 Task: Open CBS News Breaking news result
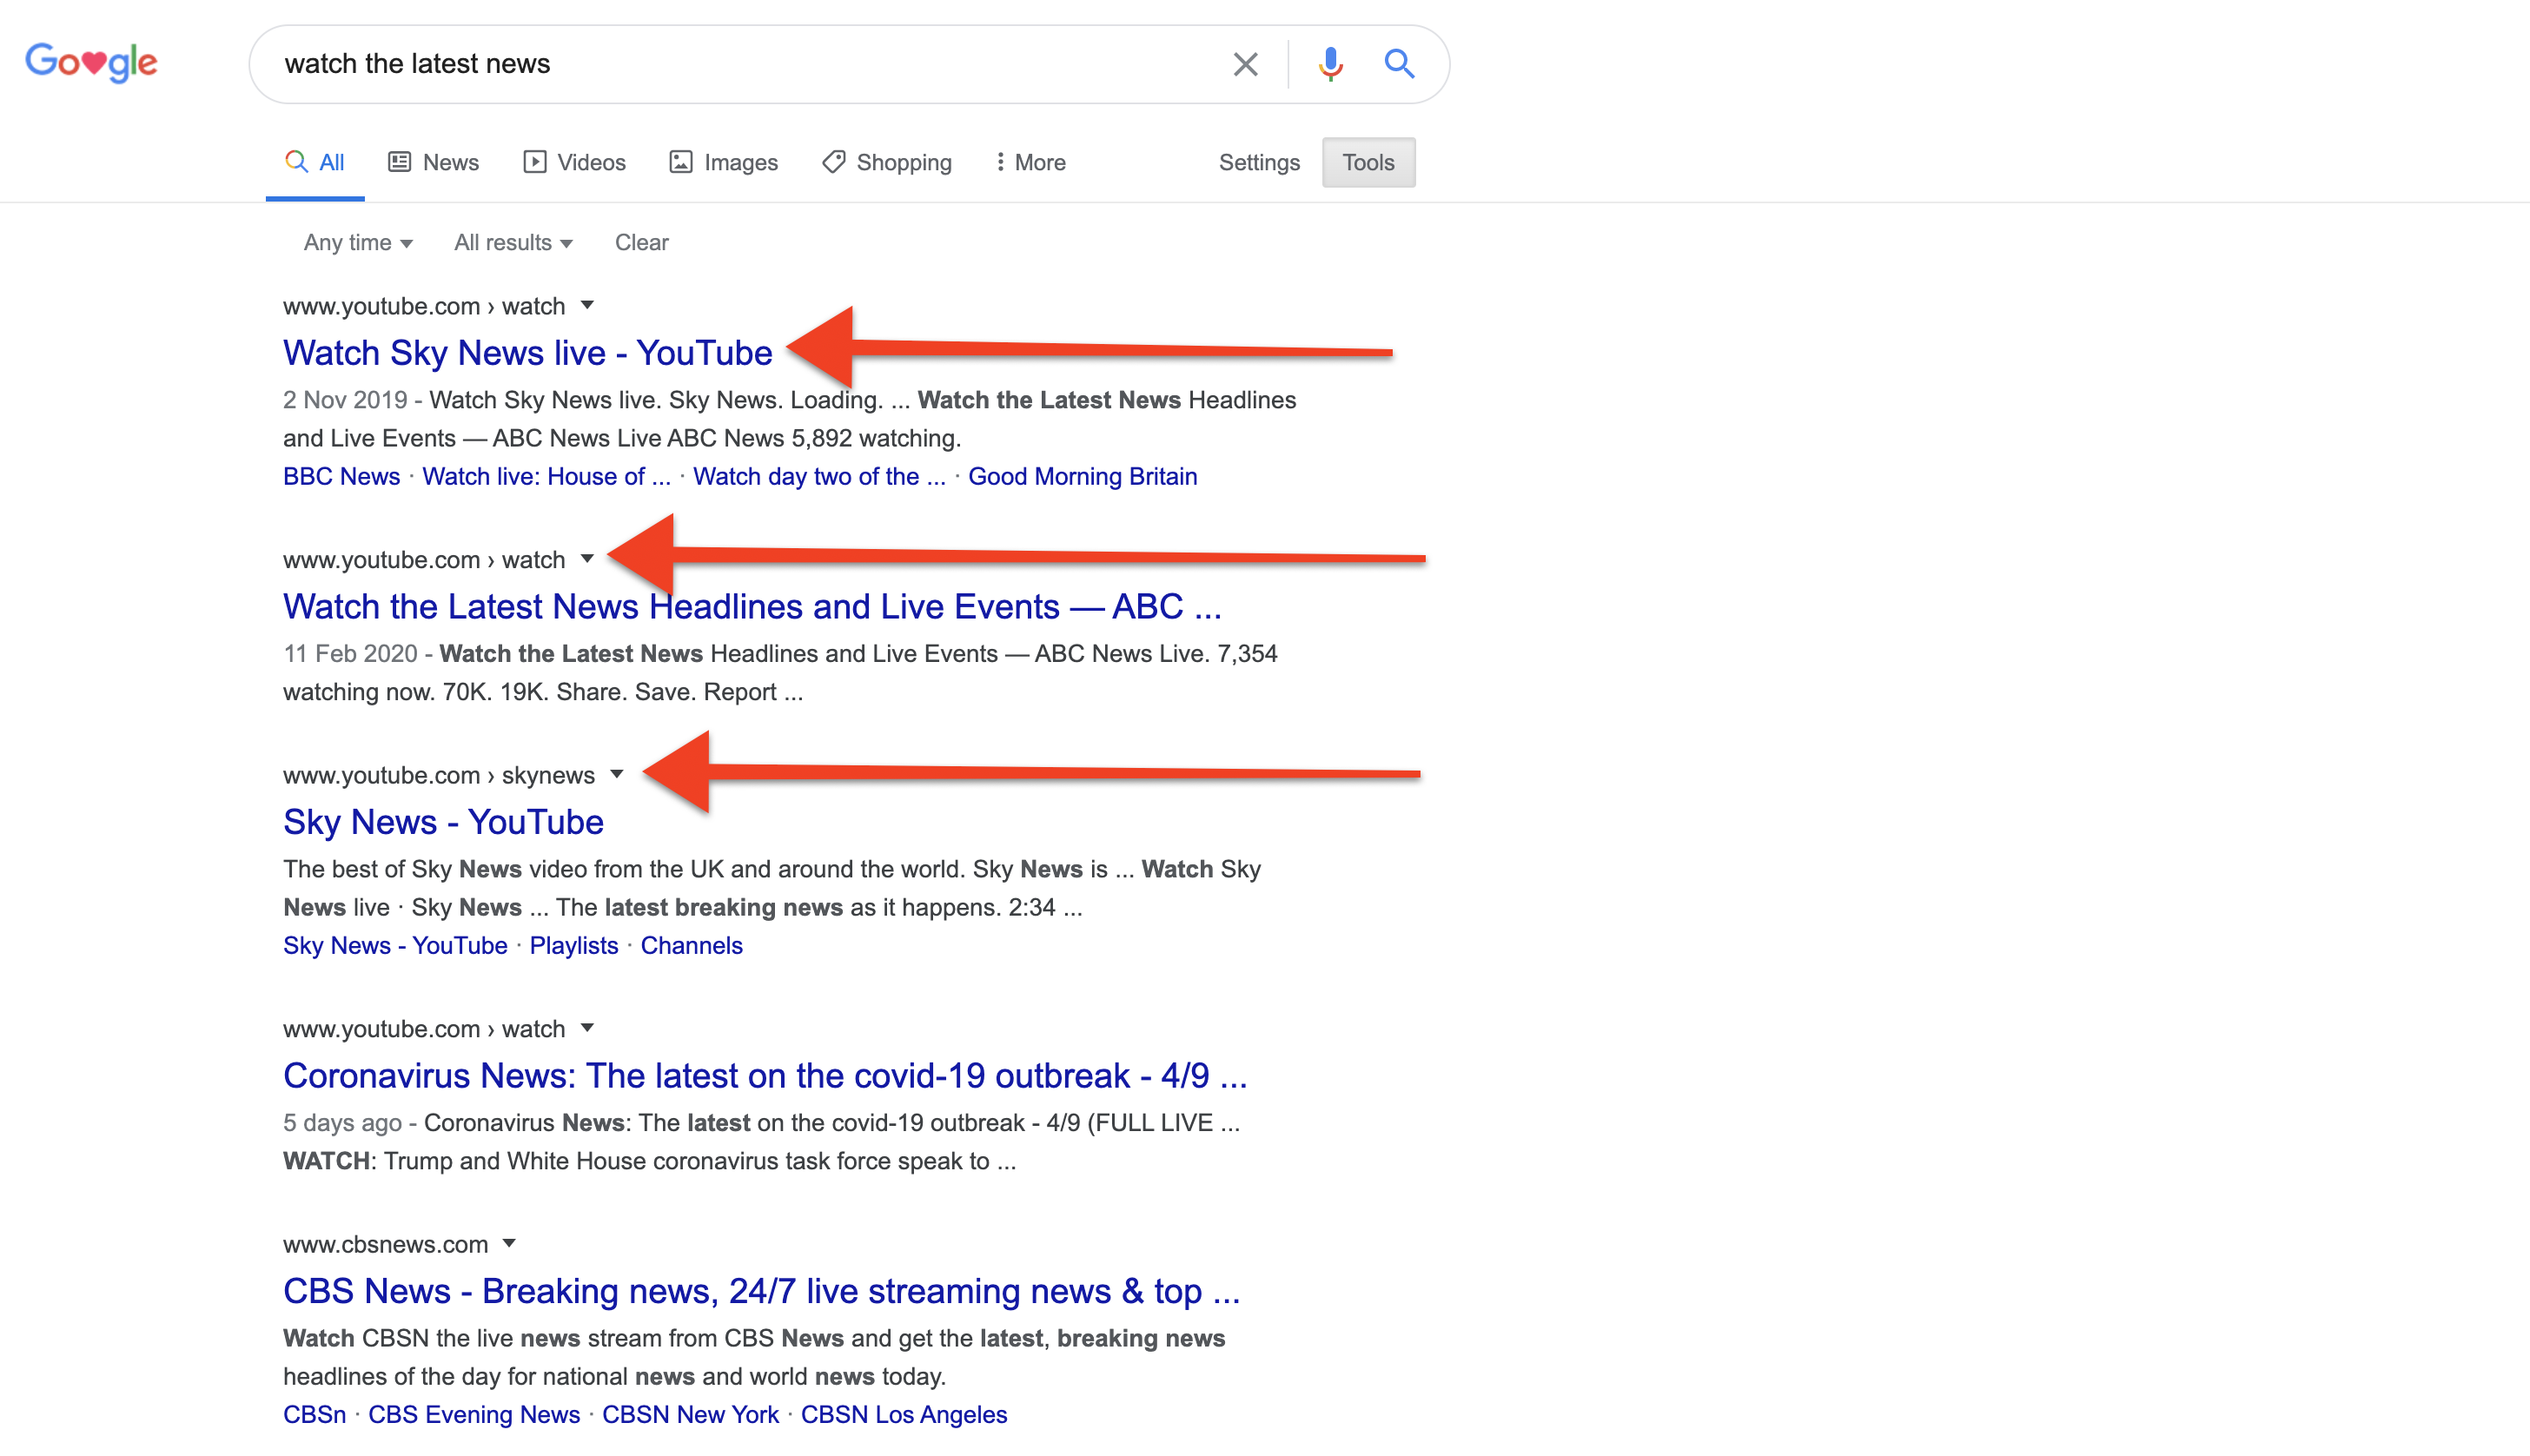point(761,1291)
